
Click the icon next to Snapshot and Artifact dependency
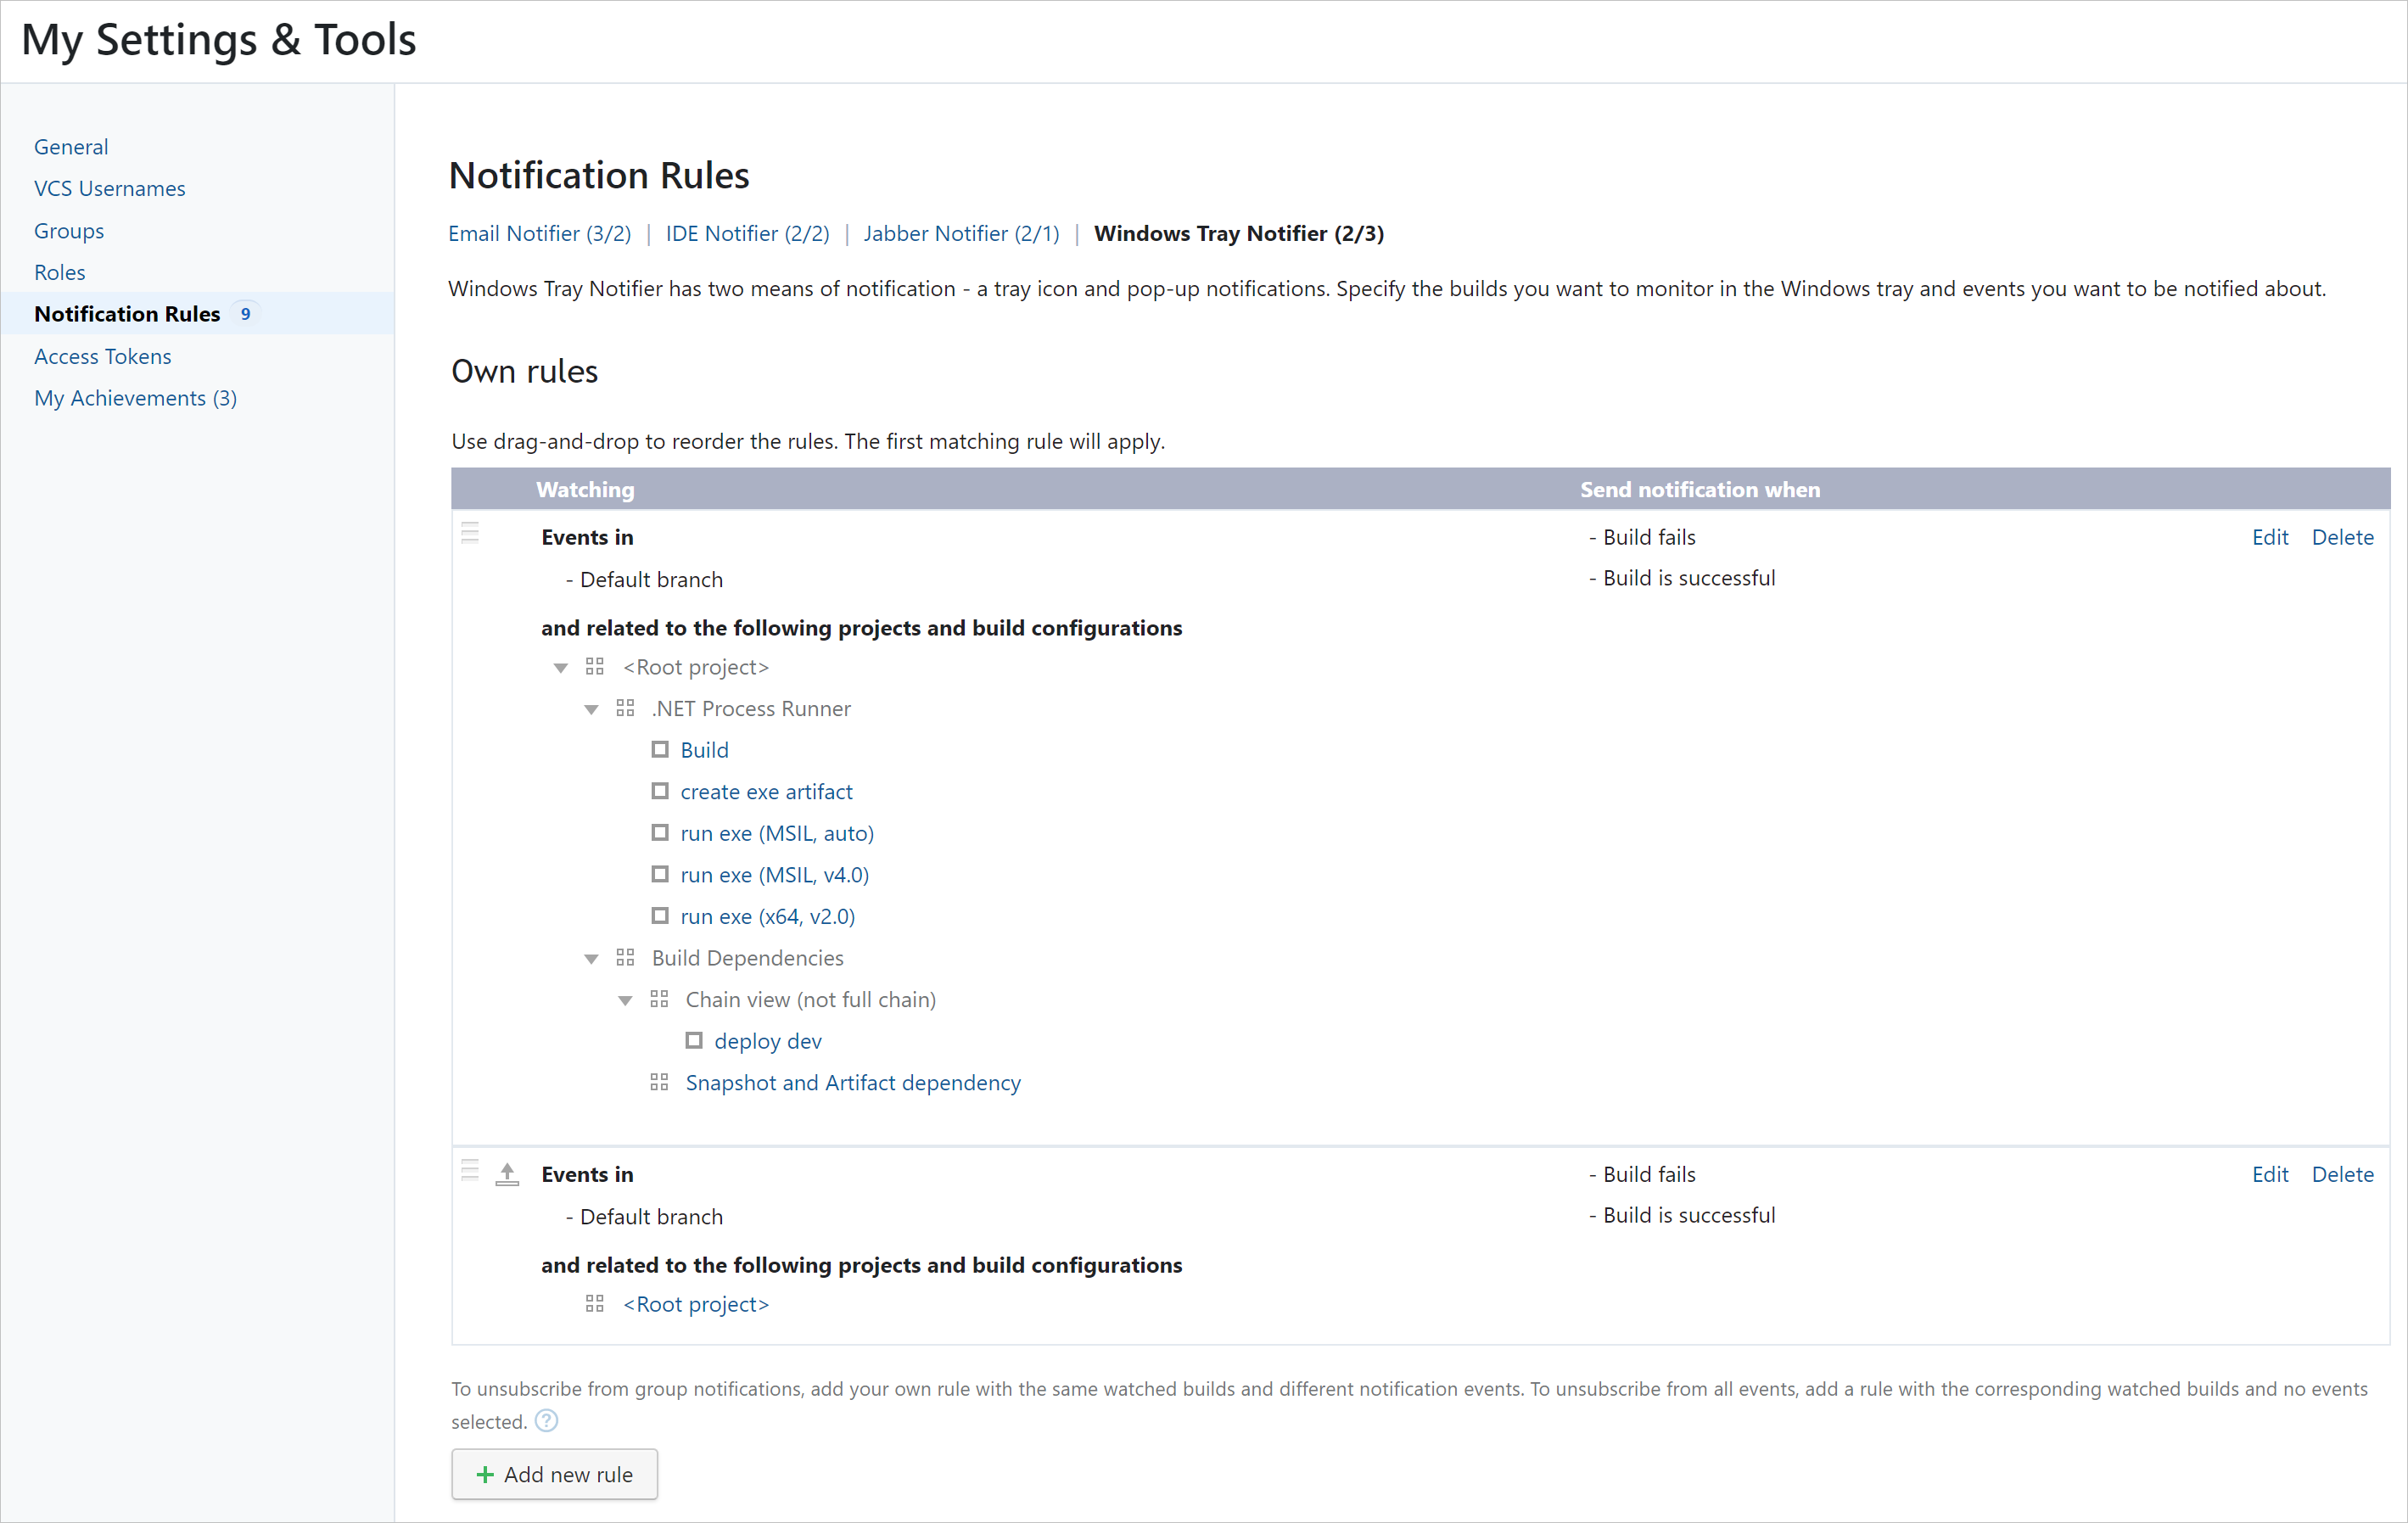click(659, 1081)
